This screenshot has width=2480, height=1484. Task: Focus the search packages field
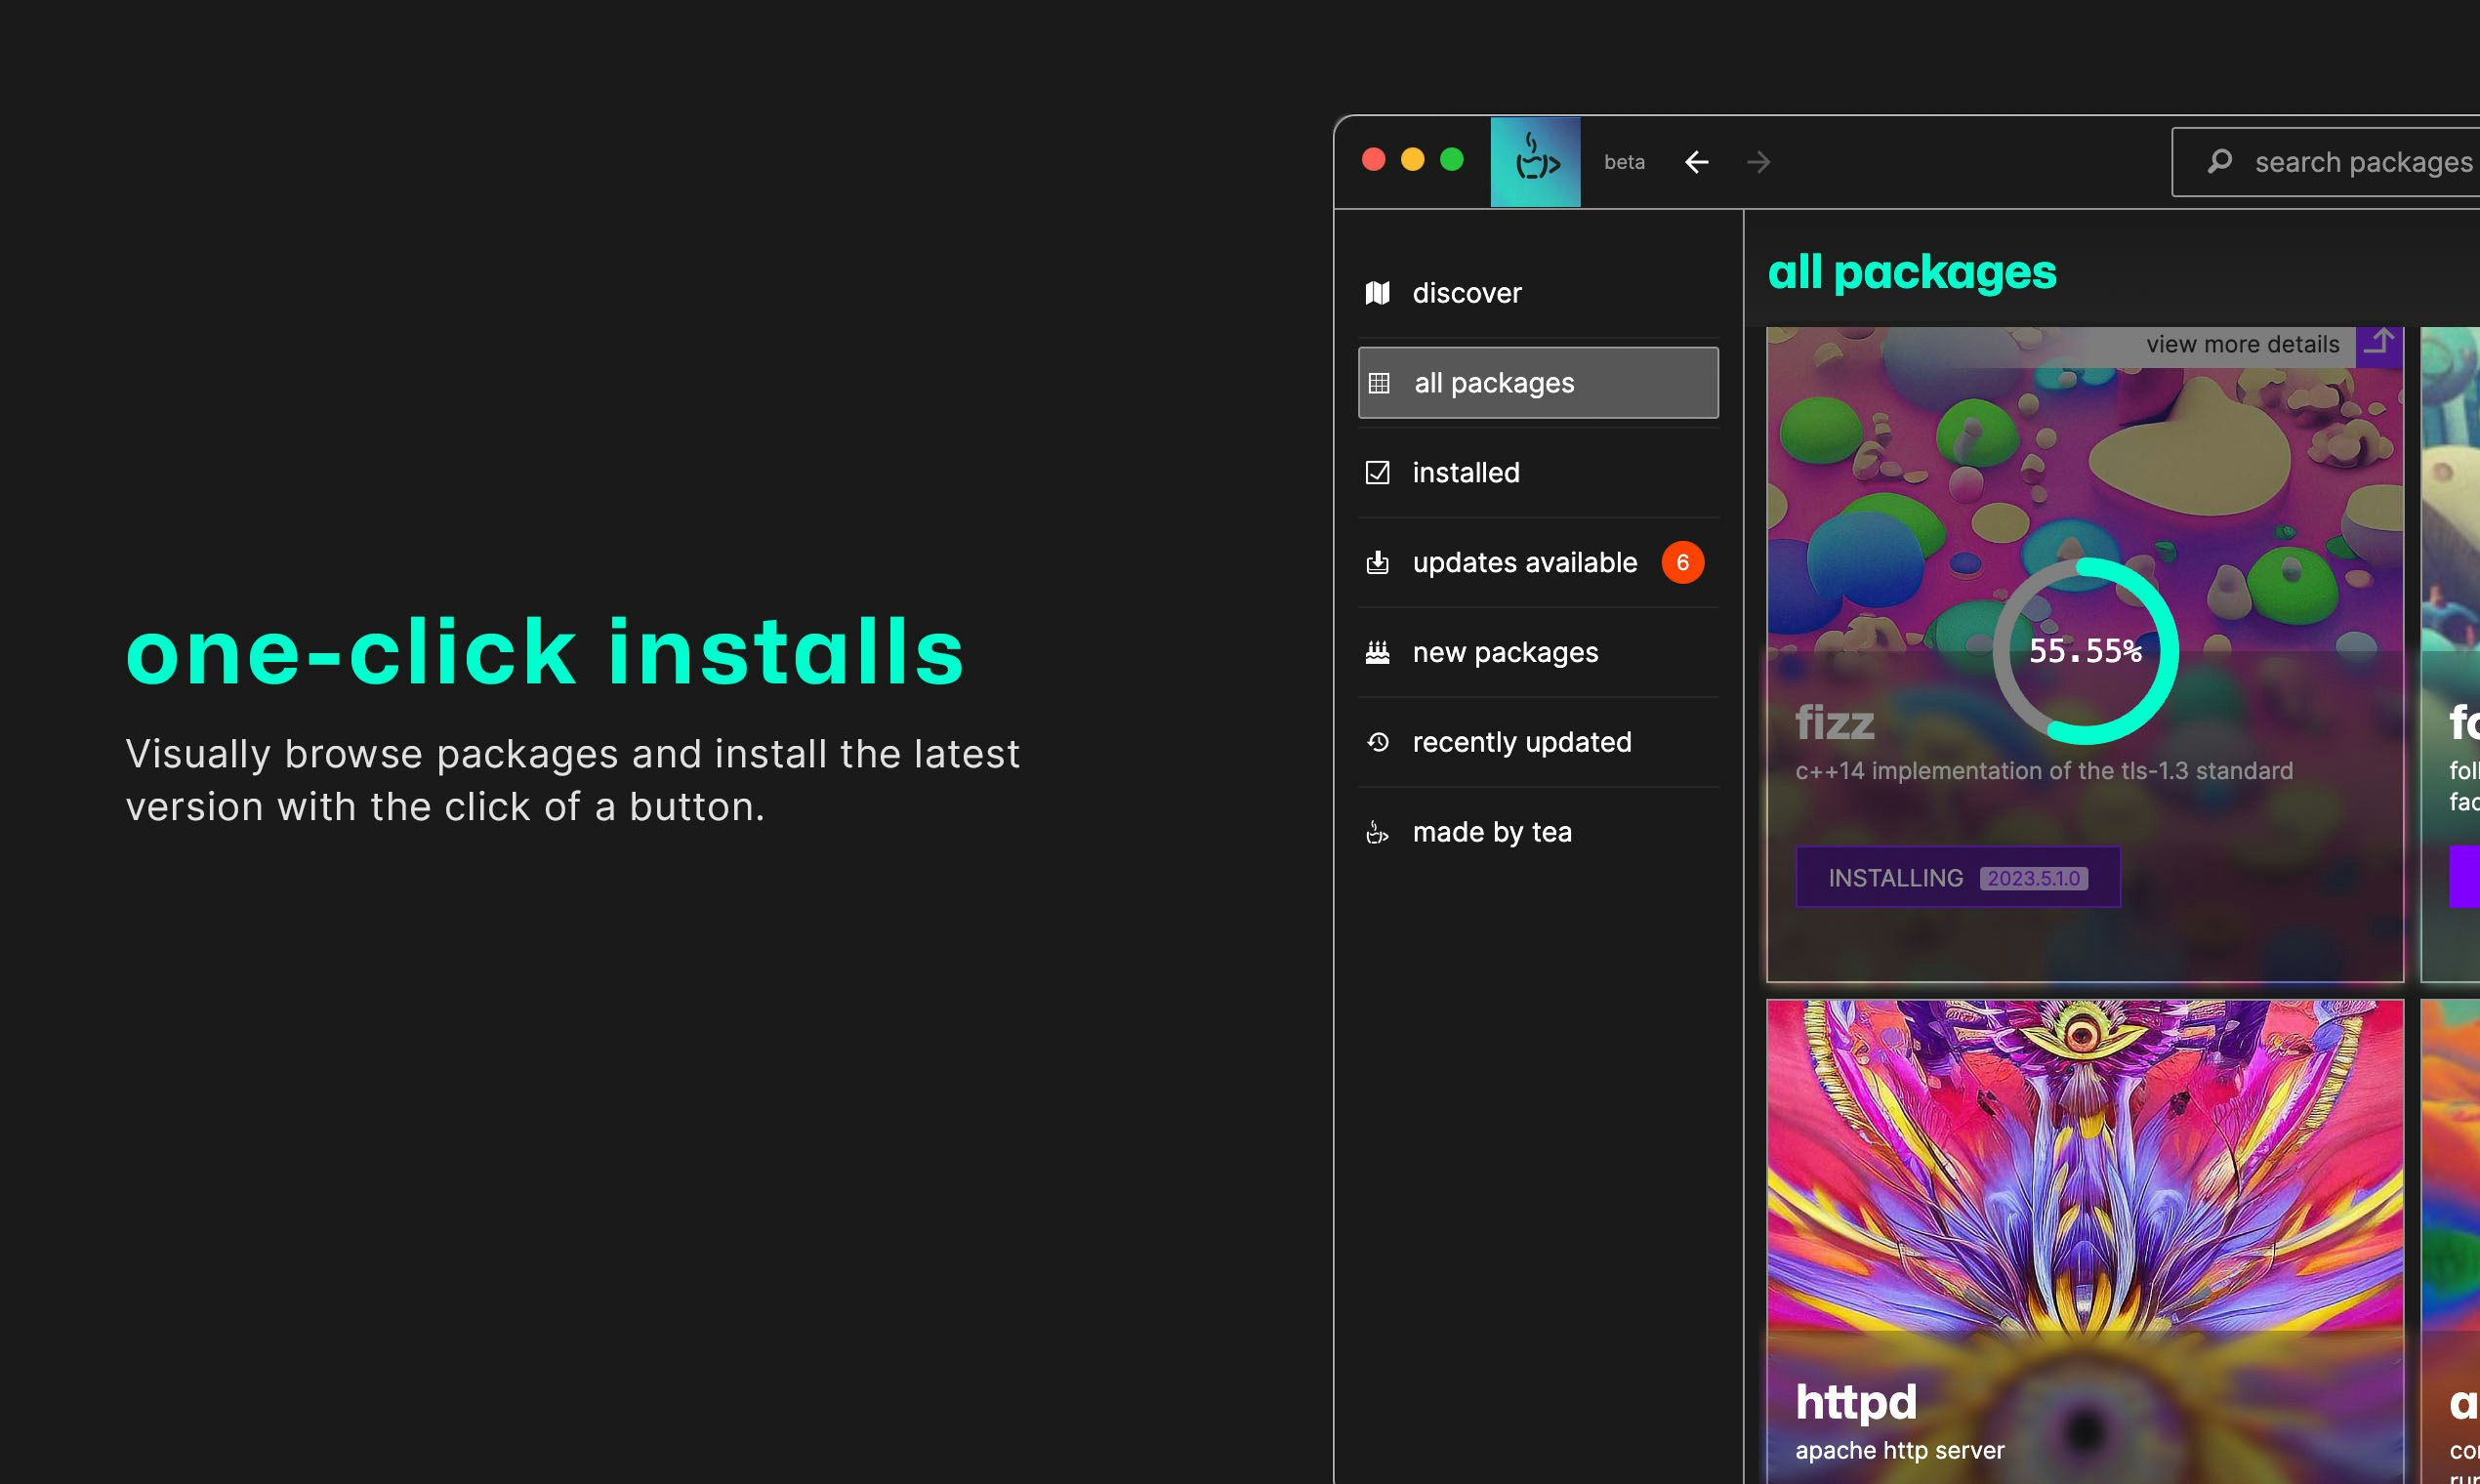2326,162
